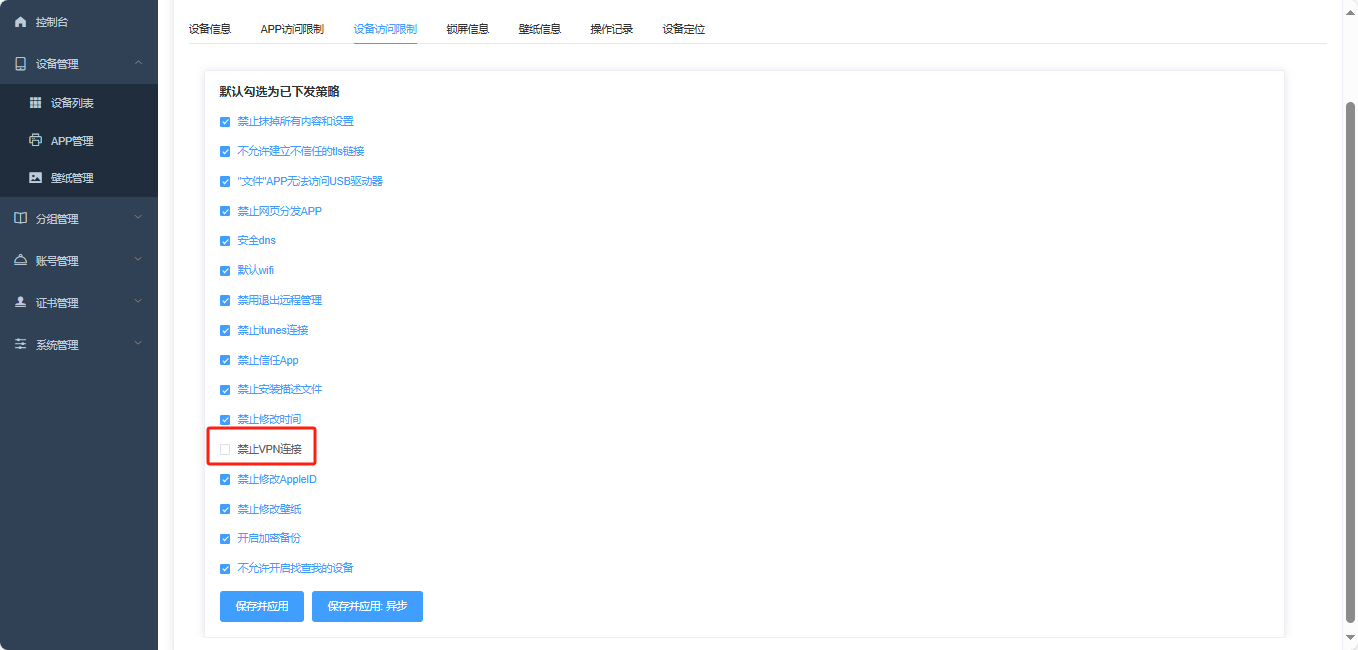1358x650 pixels.
Task: Click the icon beside 账号管理
Action: click(x=20, y=260)
